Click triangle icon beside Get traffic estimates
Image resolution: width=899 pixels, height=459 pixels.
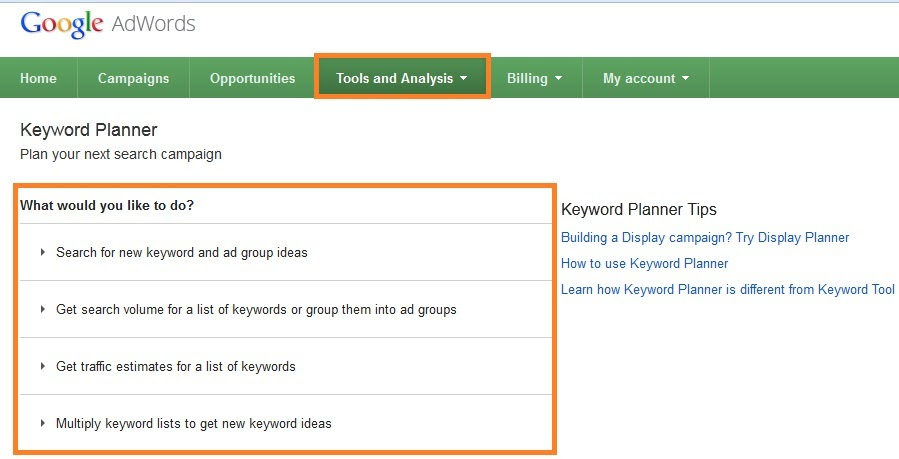click(x=42, y=366)
